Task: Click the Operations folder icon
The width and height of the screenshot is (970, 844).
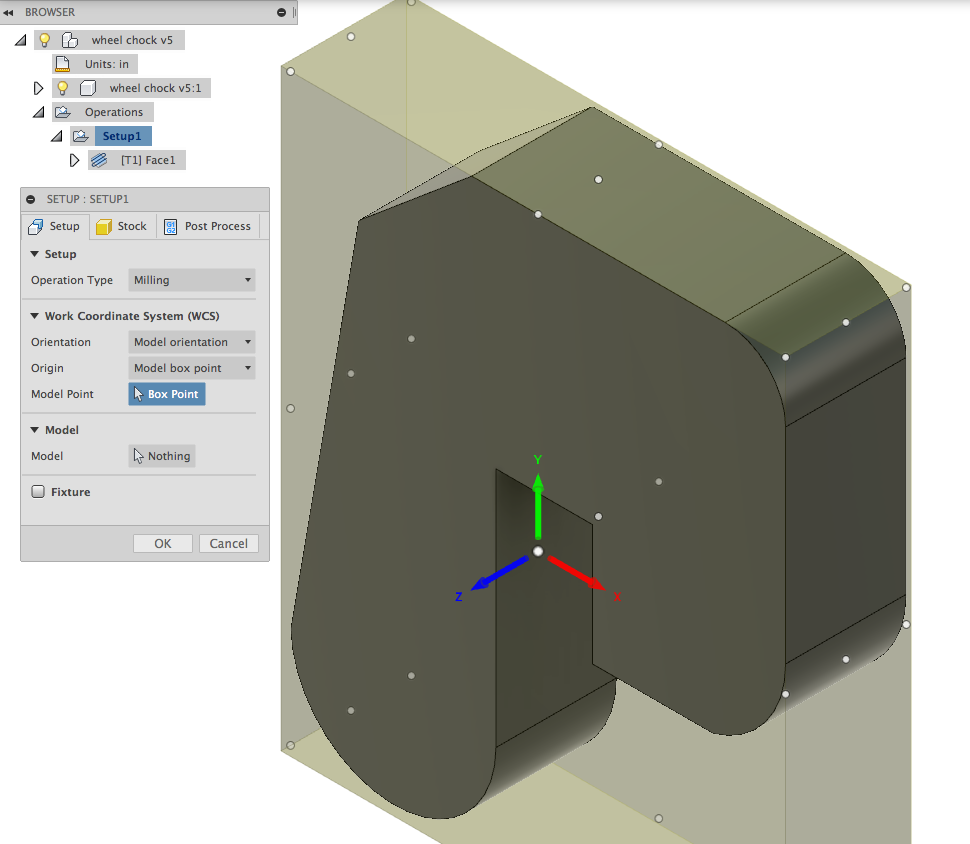Action: pos(62,112)
